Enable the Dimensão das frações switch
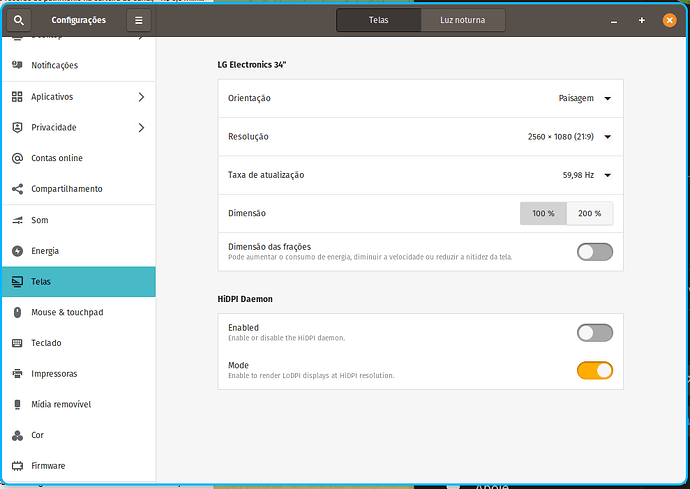Viewport: 690px width, 489px height. pyautogui.click(x=594, y=252)
